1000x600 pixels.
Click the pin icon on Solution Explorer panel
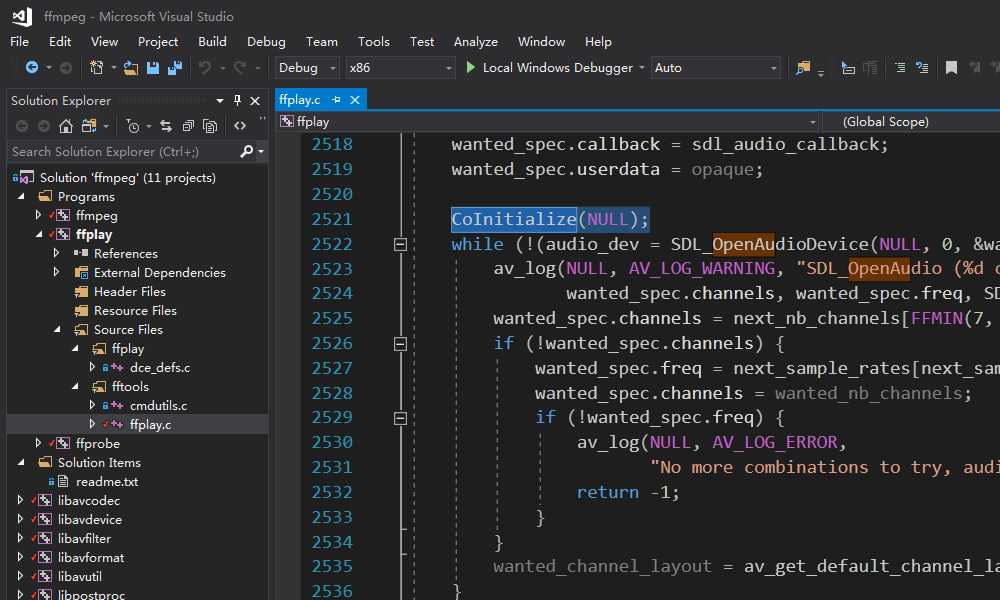(x=237, y=100)
